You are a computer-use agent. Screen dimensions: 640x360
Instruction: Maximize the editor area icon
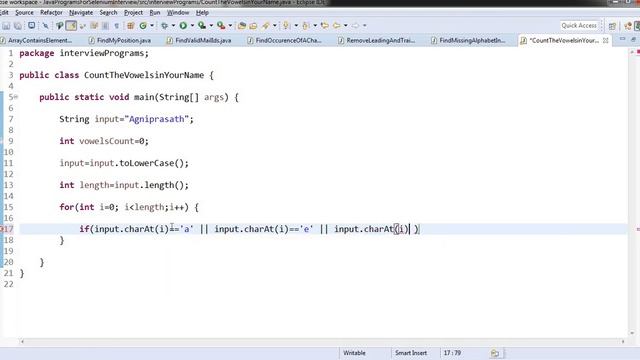[633, 39]
